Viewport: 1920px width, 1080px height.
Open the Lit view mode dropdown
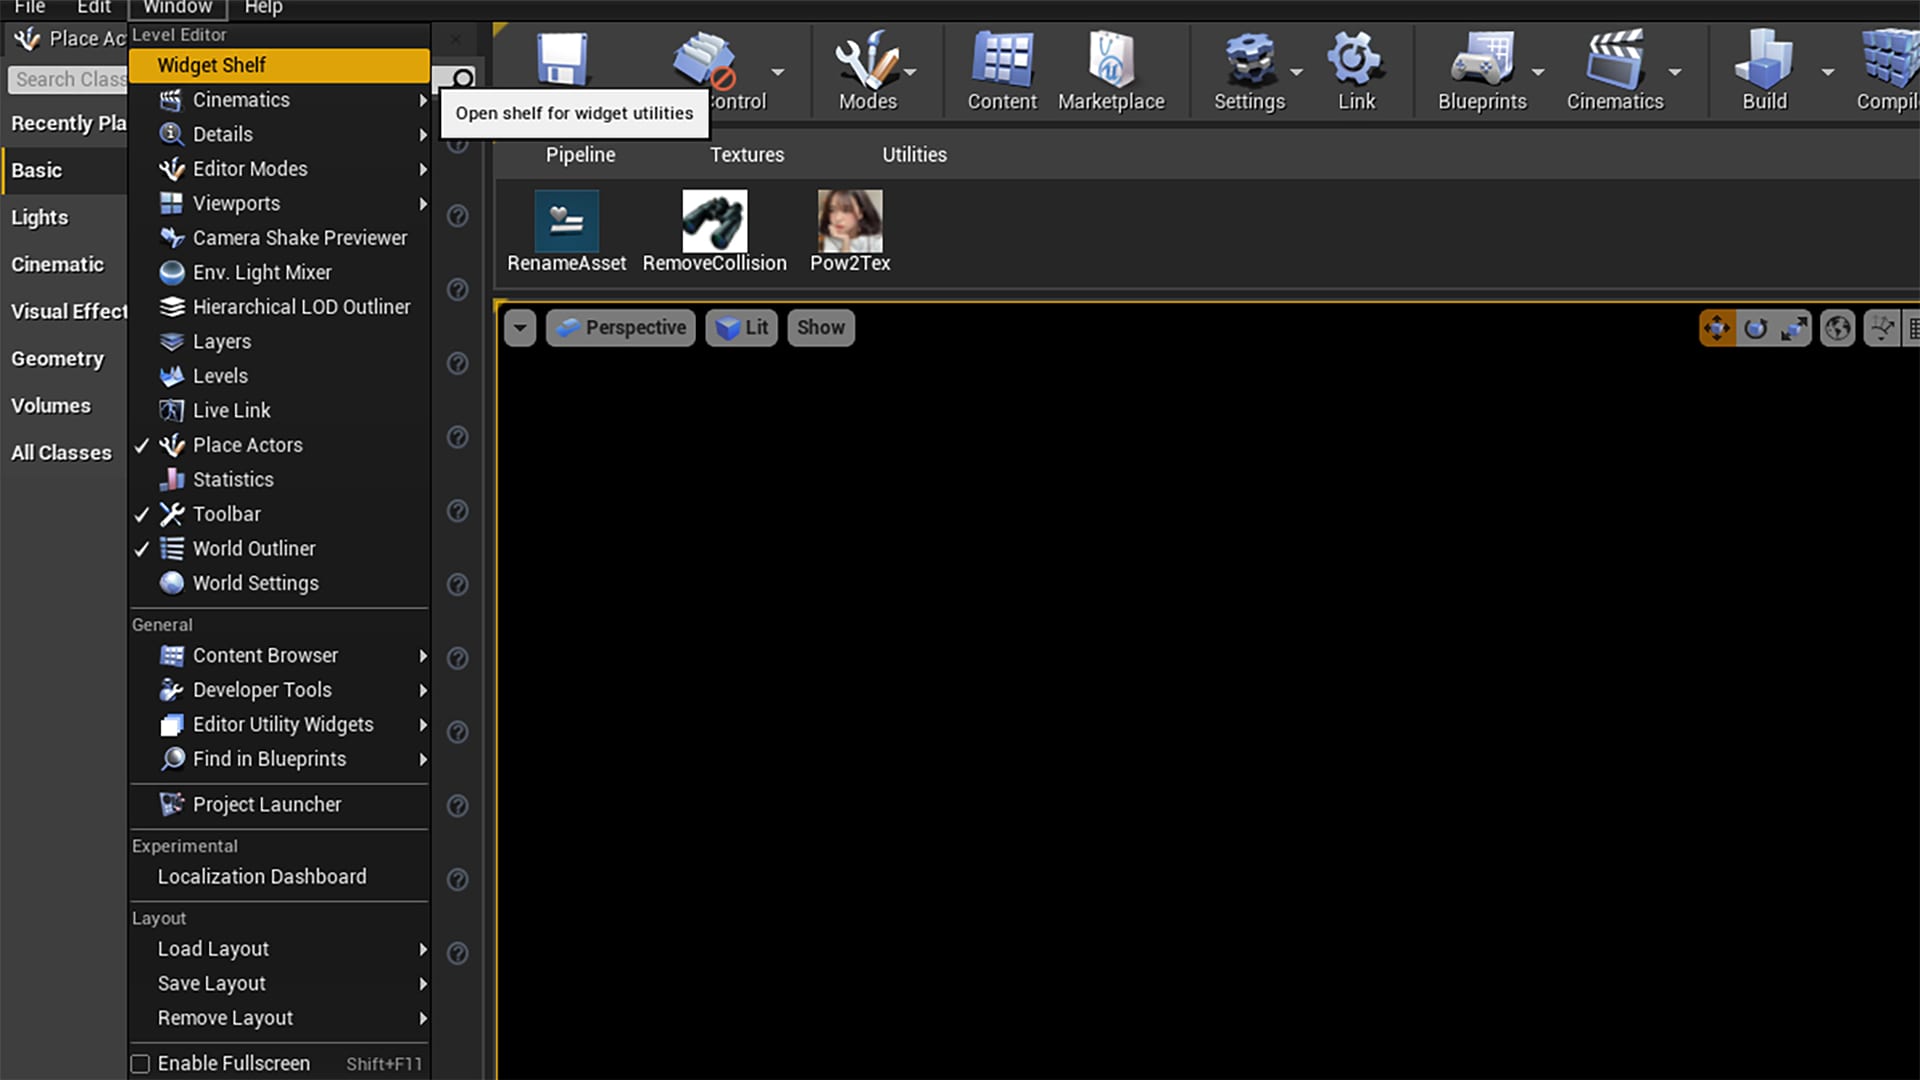[741, 327]
